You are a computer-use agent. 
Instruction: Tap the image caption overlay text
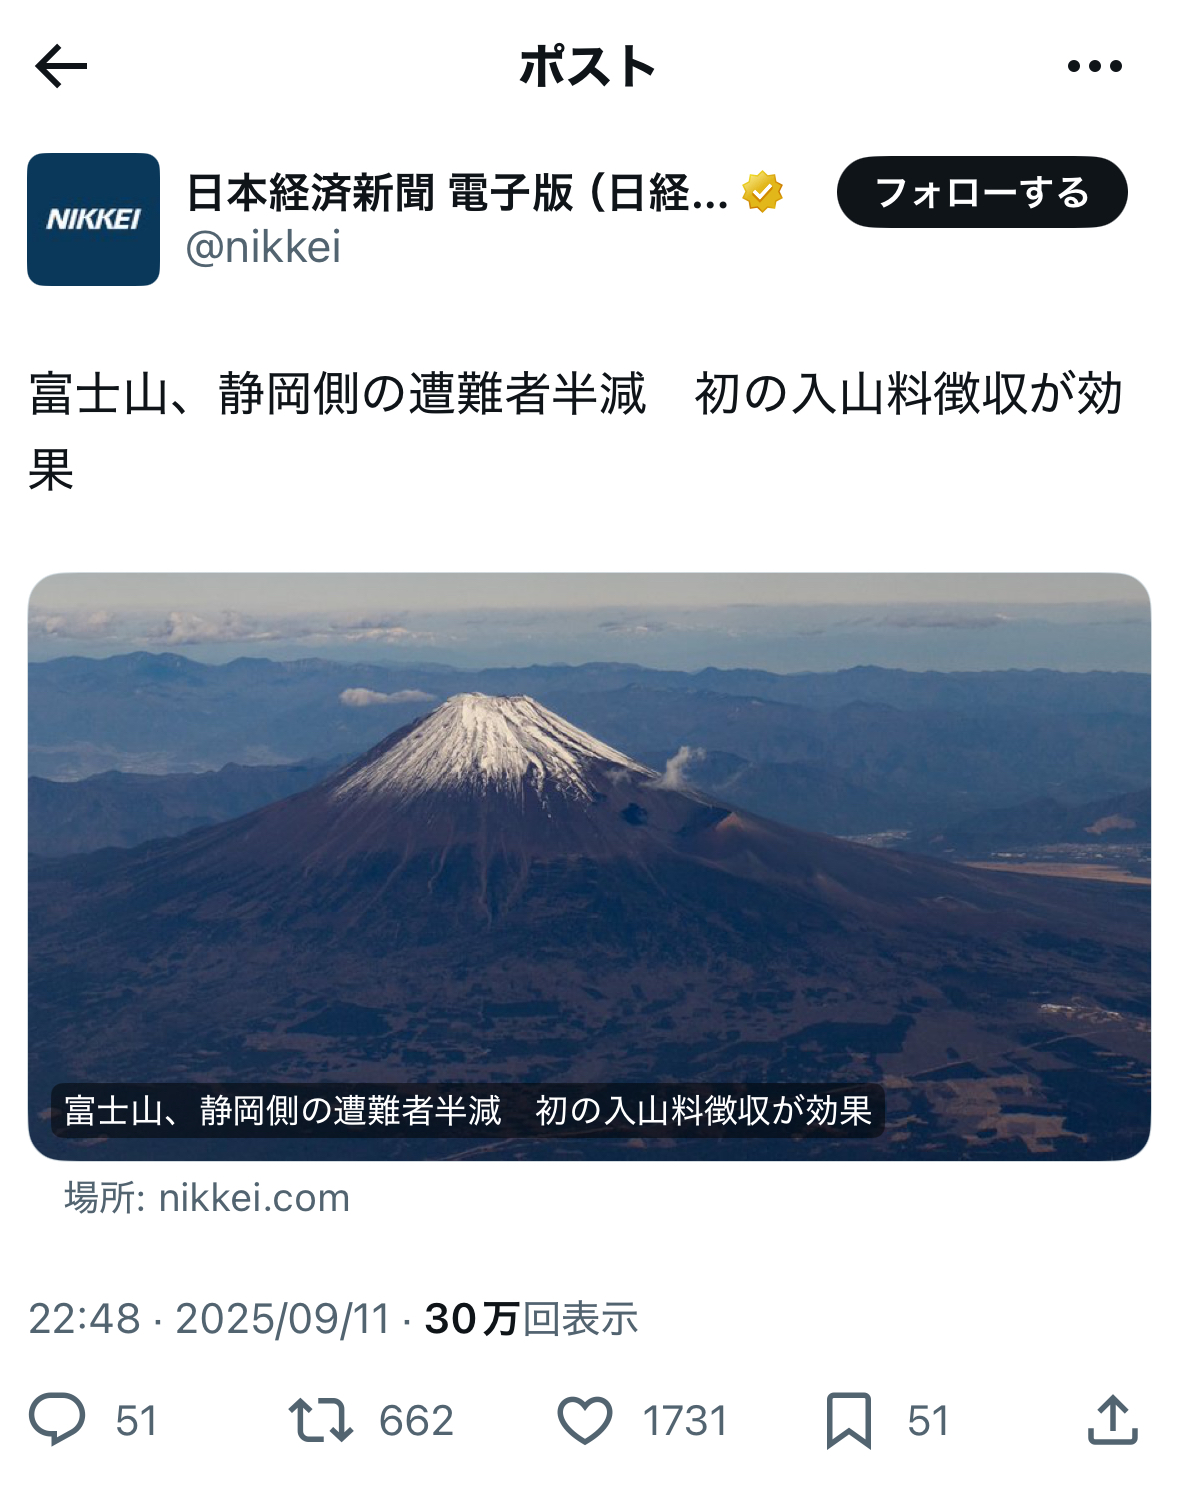click(x=468, y=1111)
